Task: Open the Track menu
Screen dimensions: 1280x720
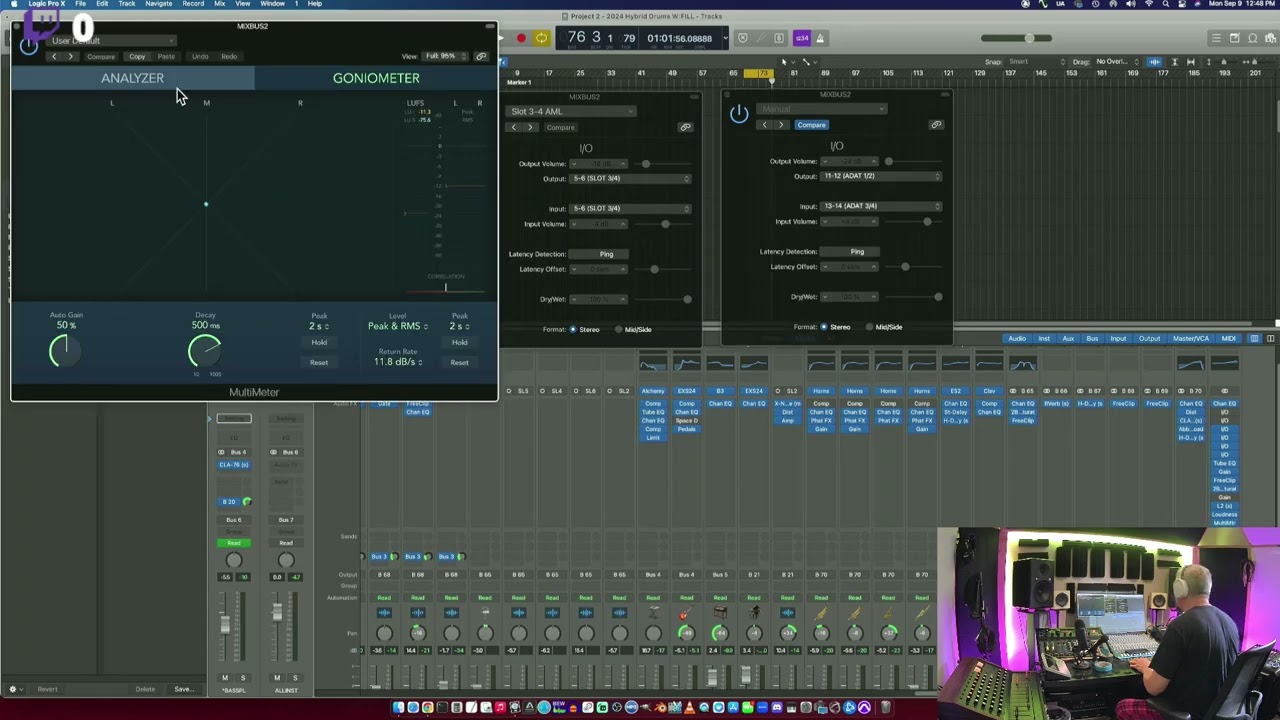Action: (x=127, y=4)
